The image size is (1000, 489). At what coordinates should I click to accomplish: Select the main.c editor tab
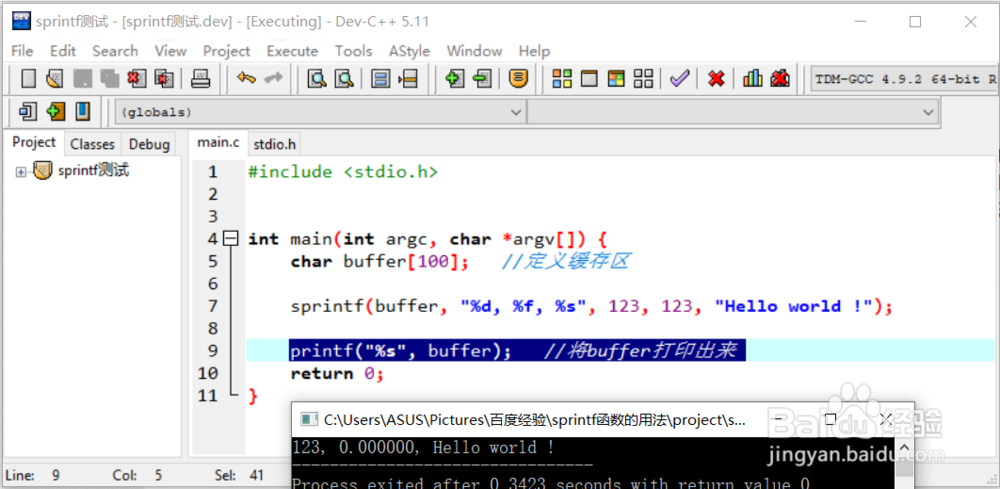click(218, 142)
